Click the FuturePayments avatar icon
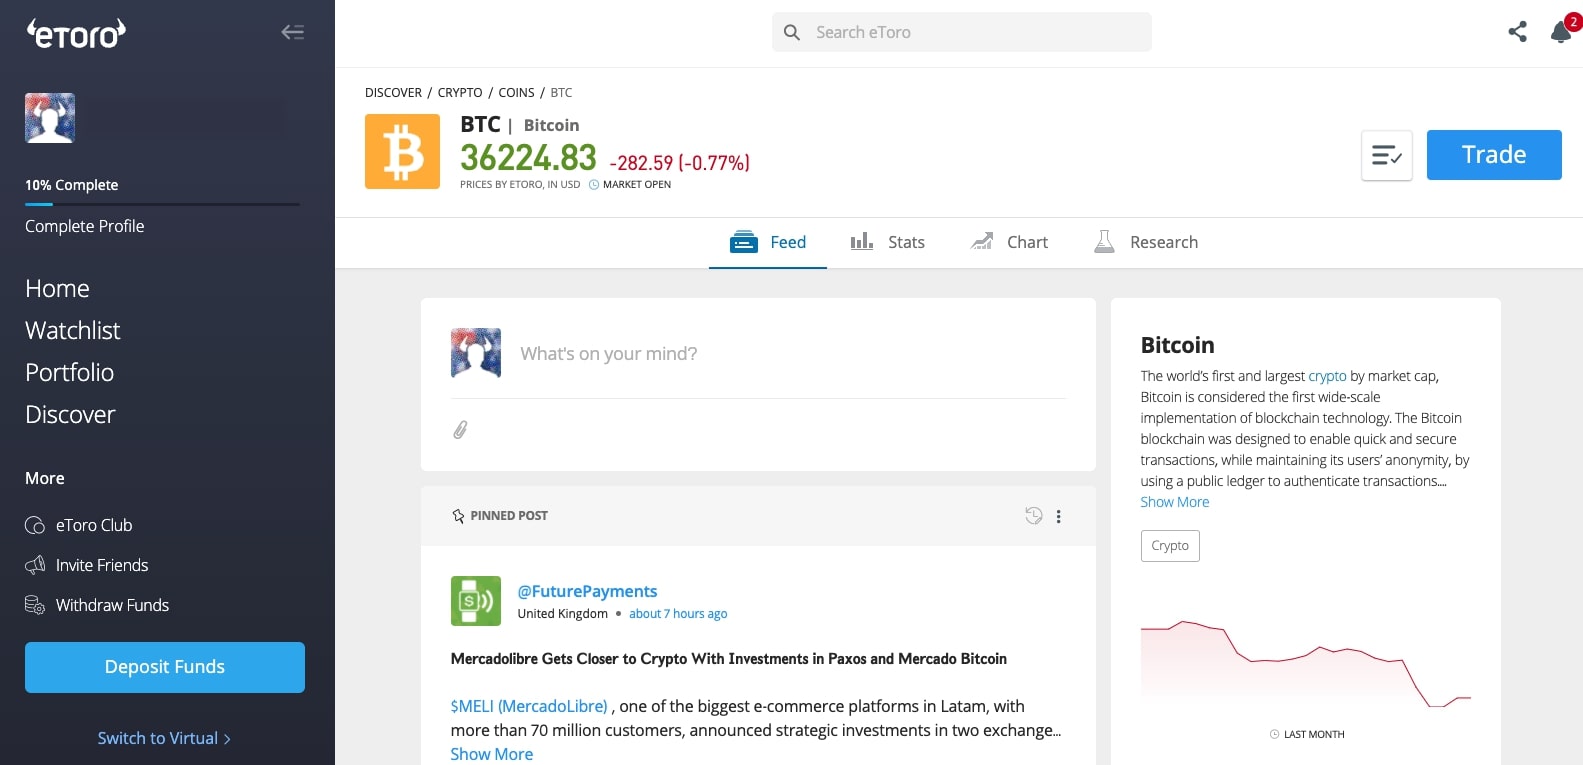Image resolution: width=1583 pixels, height=765 pixels. [x=476, y=601]
